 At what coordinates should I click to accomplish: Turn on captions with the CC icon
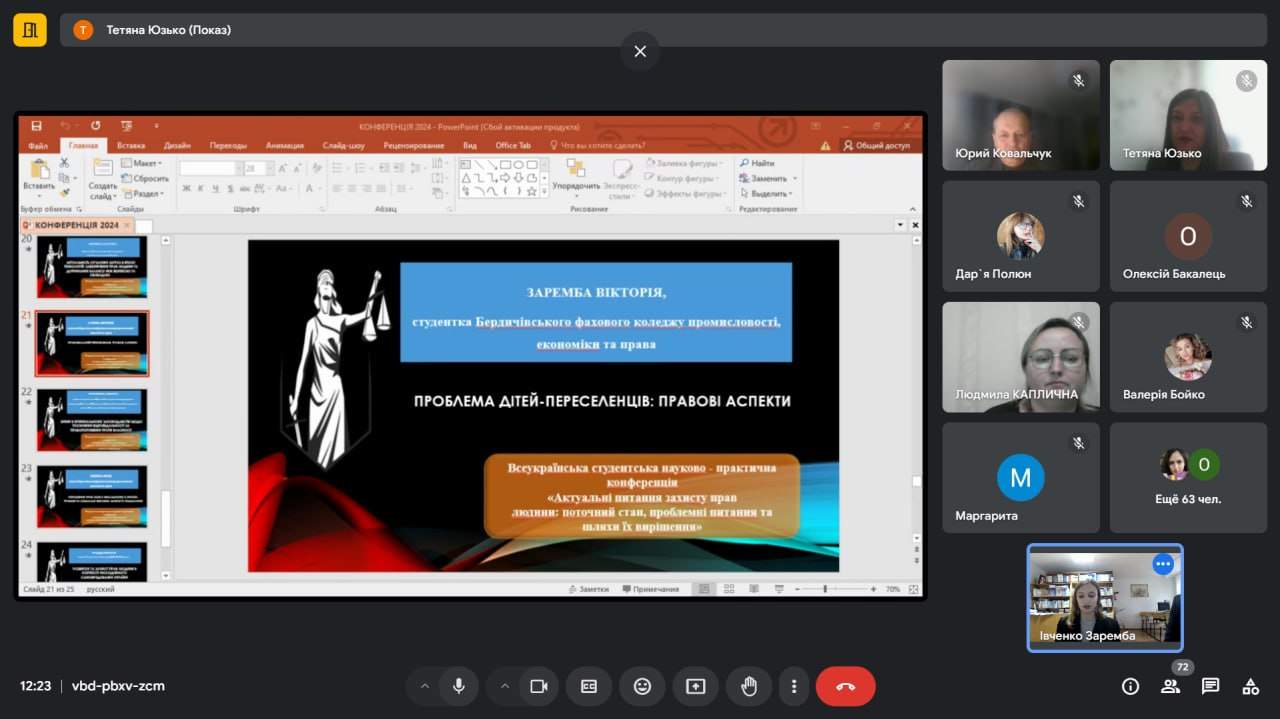click(589, 686)
